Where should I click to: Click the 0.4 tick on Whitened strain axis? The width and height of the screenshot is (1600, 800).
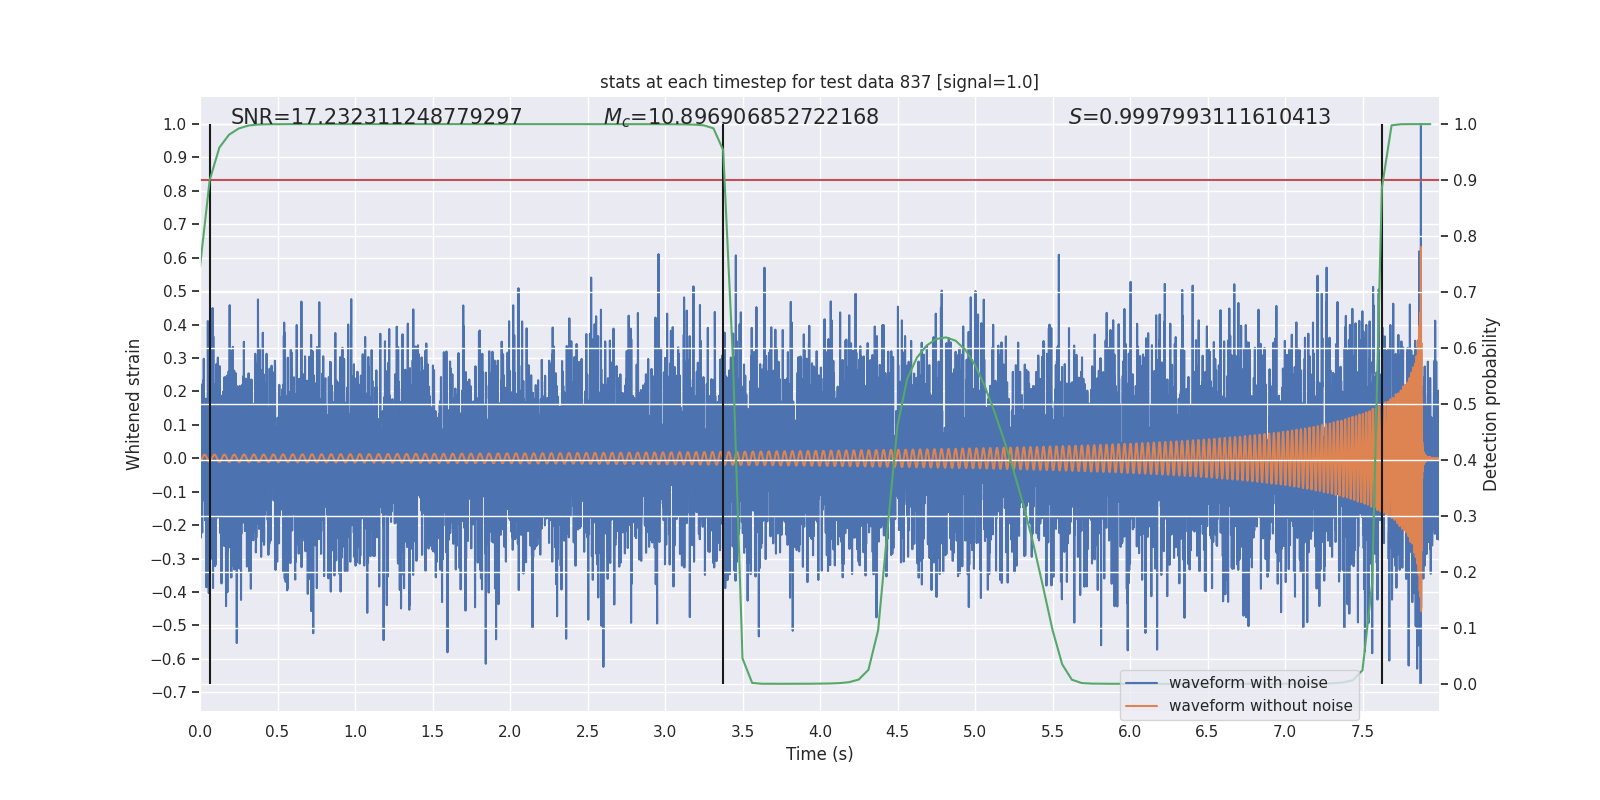coord(175,325)
